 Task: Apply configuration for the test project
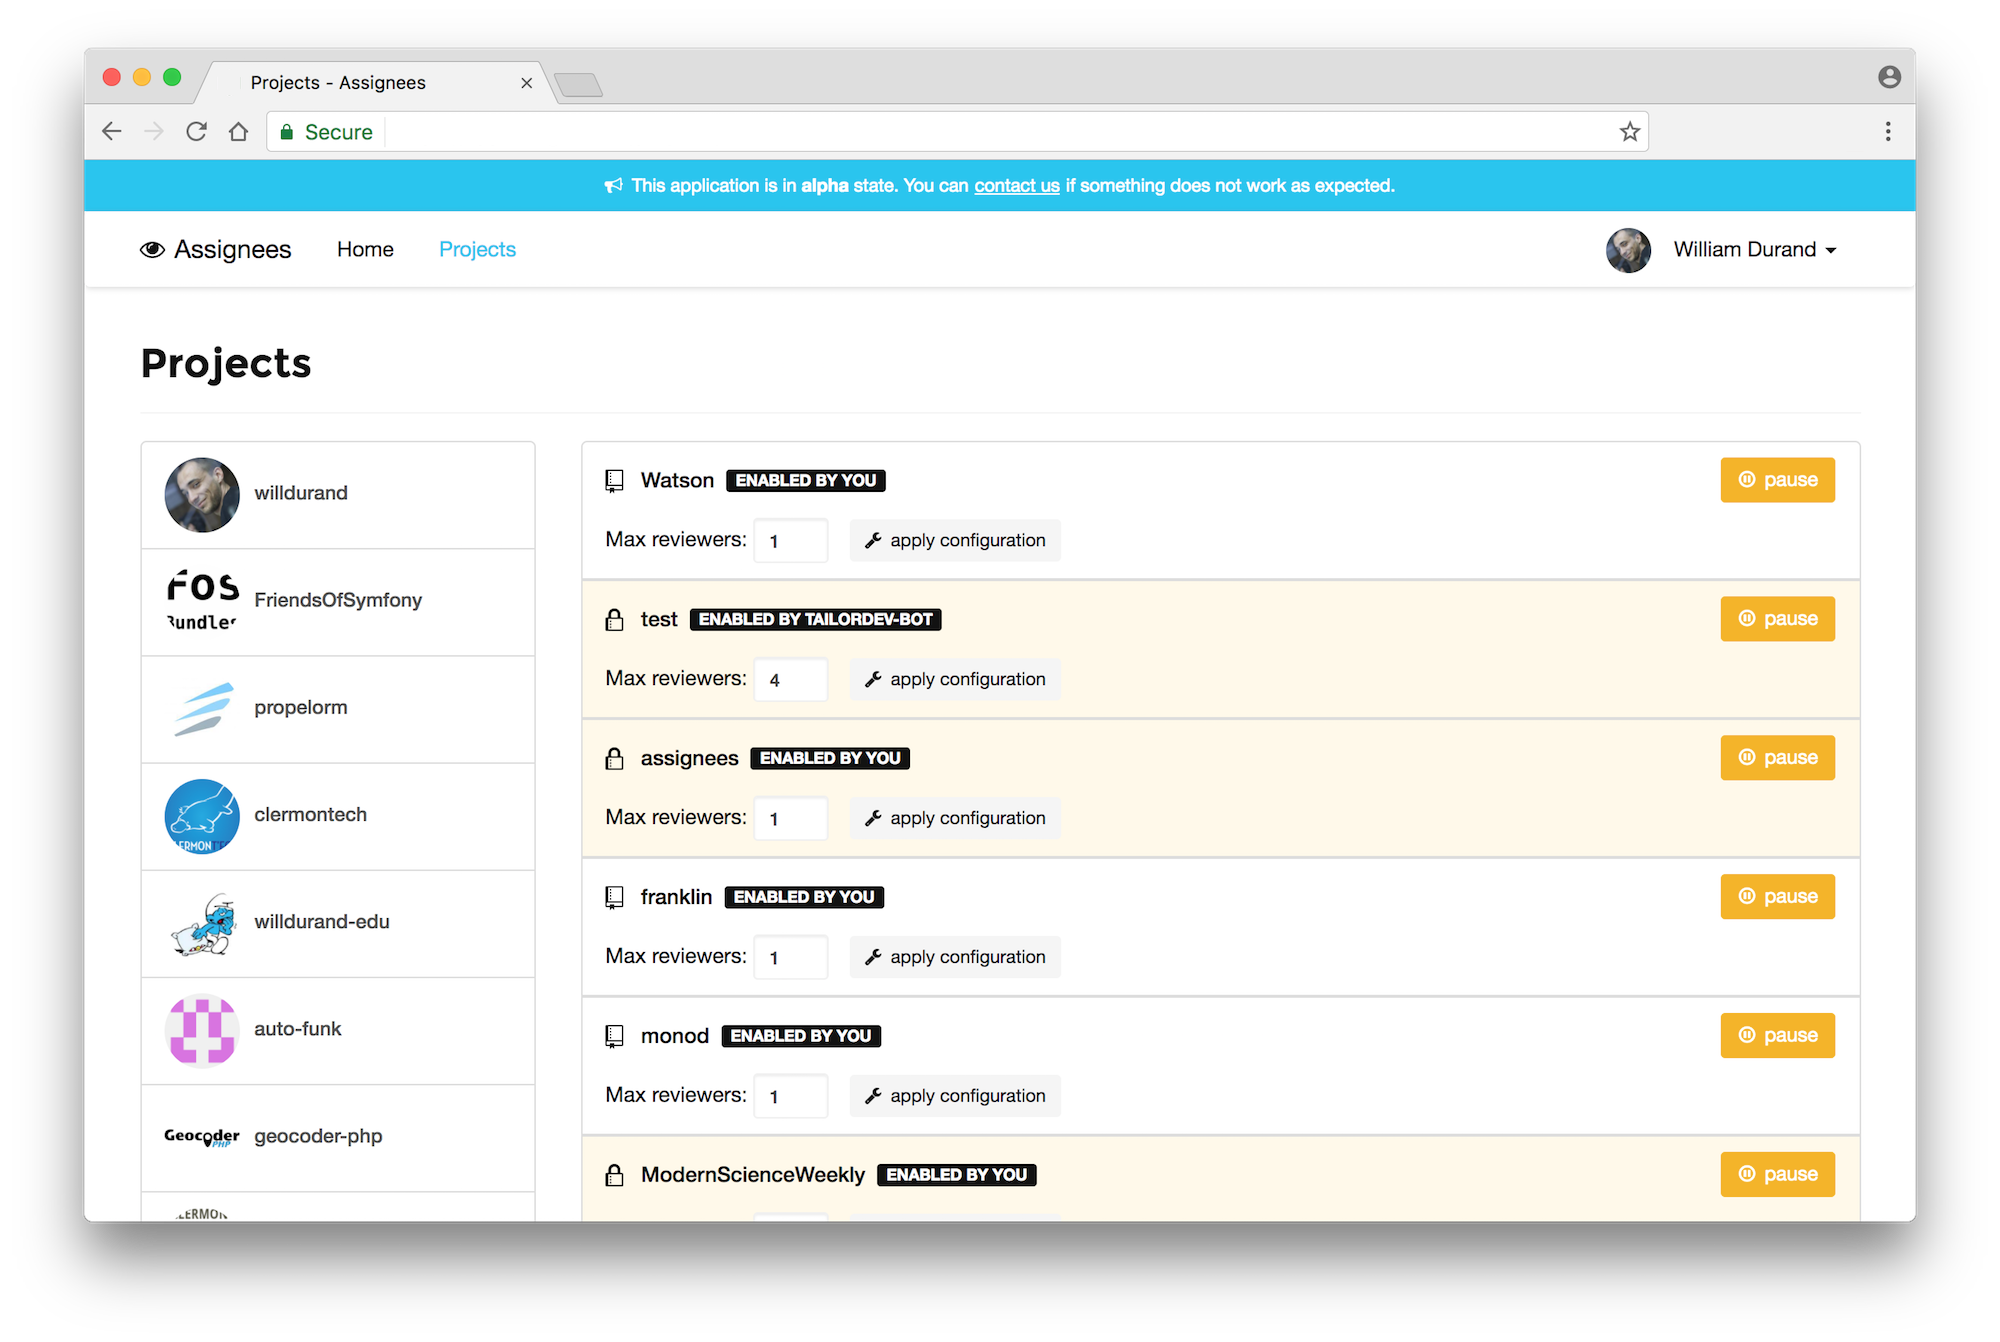tap(955, 680)
